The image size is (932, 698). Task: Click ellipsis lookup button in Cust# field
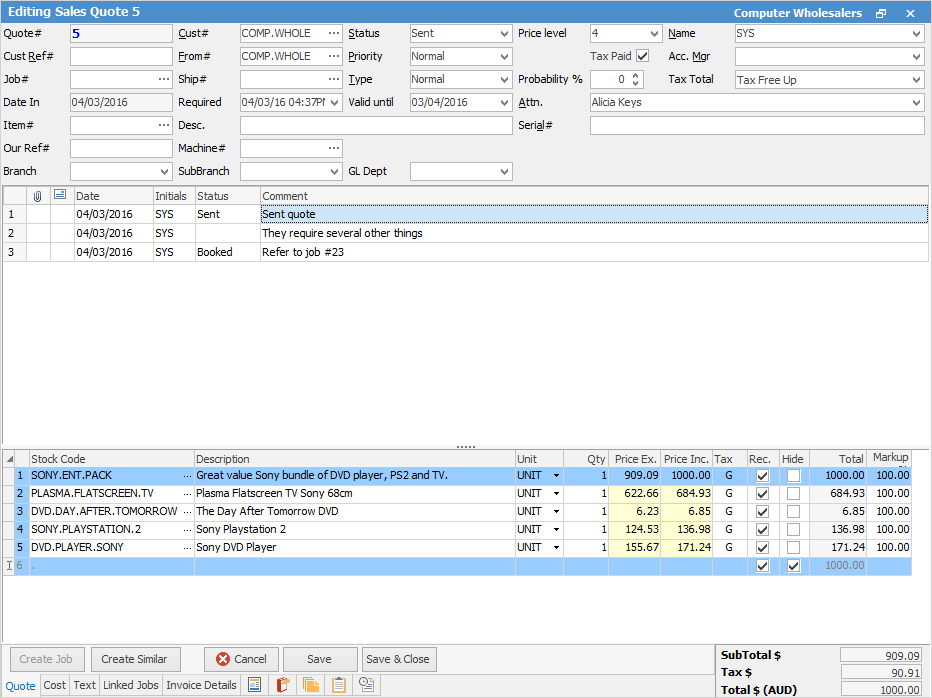point(334,33)
